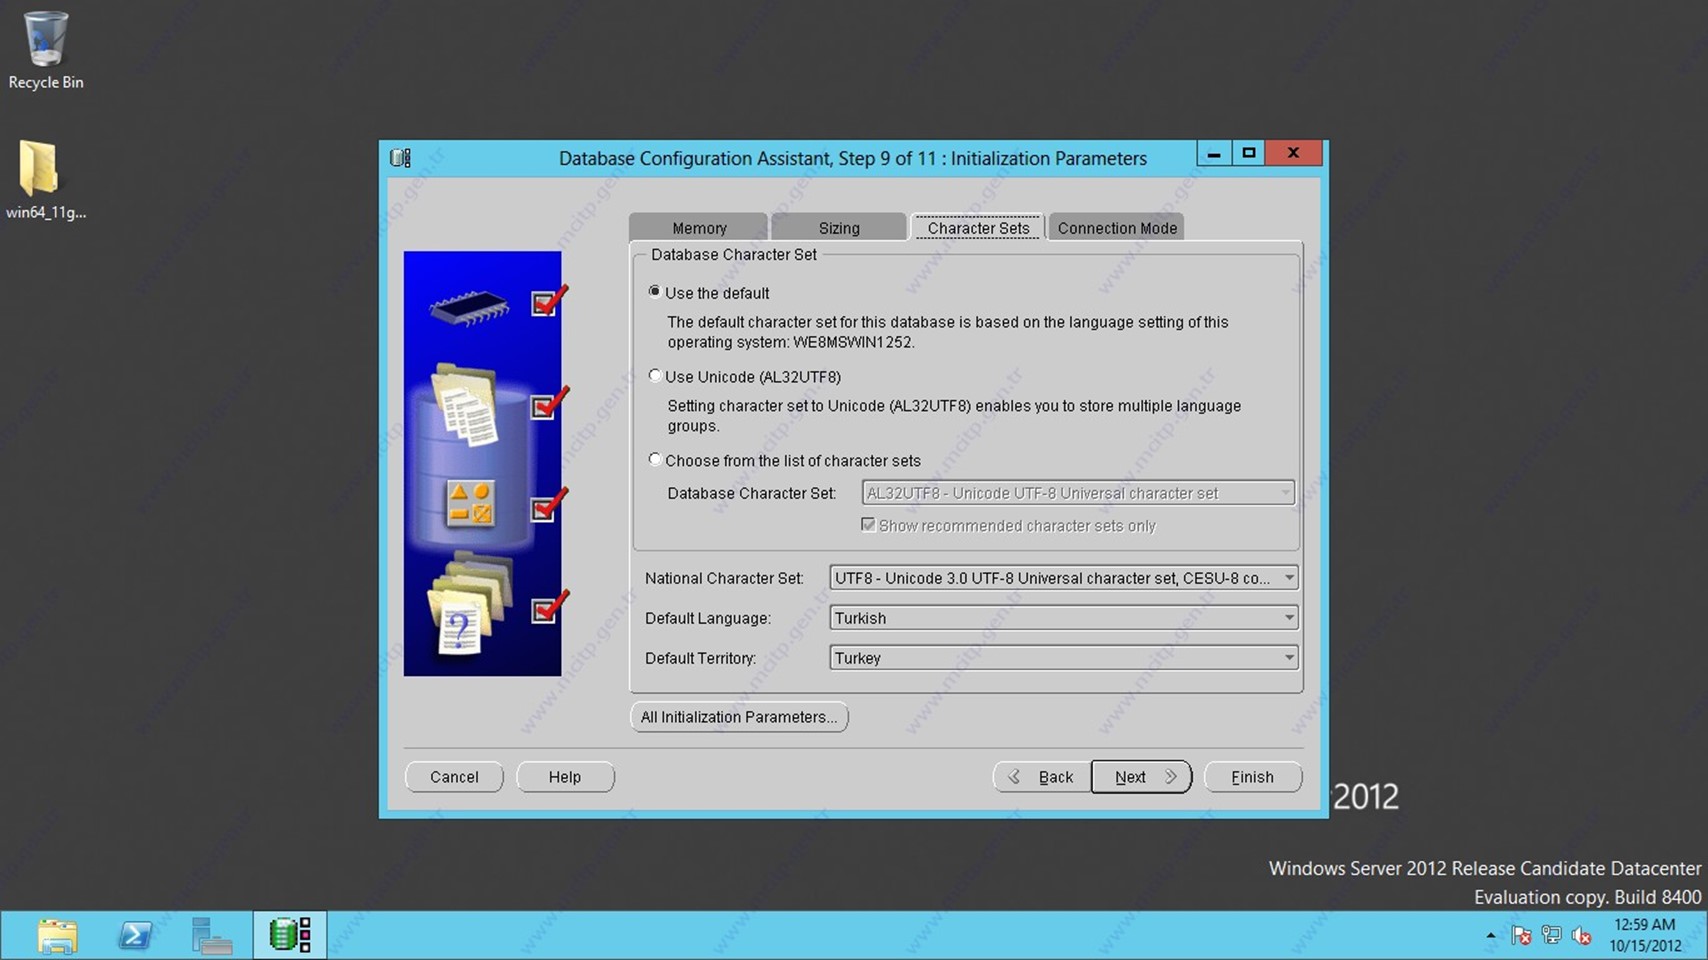Open the Recycle Bin desktop icon
Viewport: 1708px width, 960px height.
click(x=45, y=50)
